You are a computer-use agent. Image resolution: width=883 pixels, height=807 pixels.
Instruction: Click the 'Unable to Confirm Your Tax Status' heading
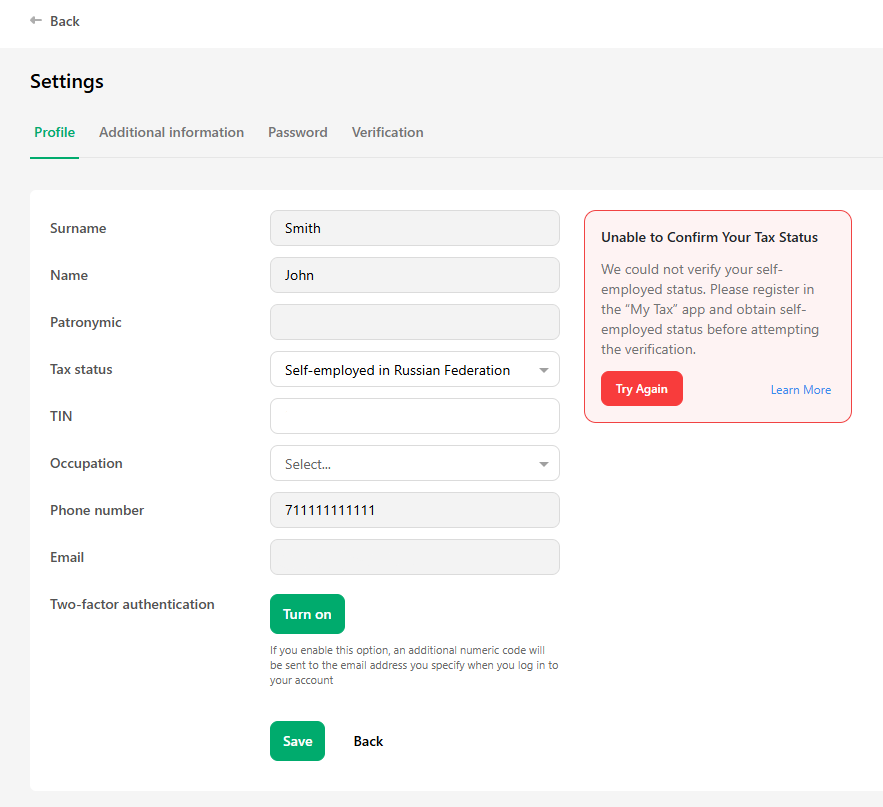click(710, 237)
